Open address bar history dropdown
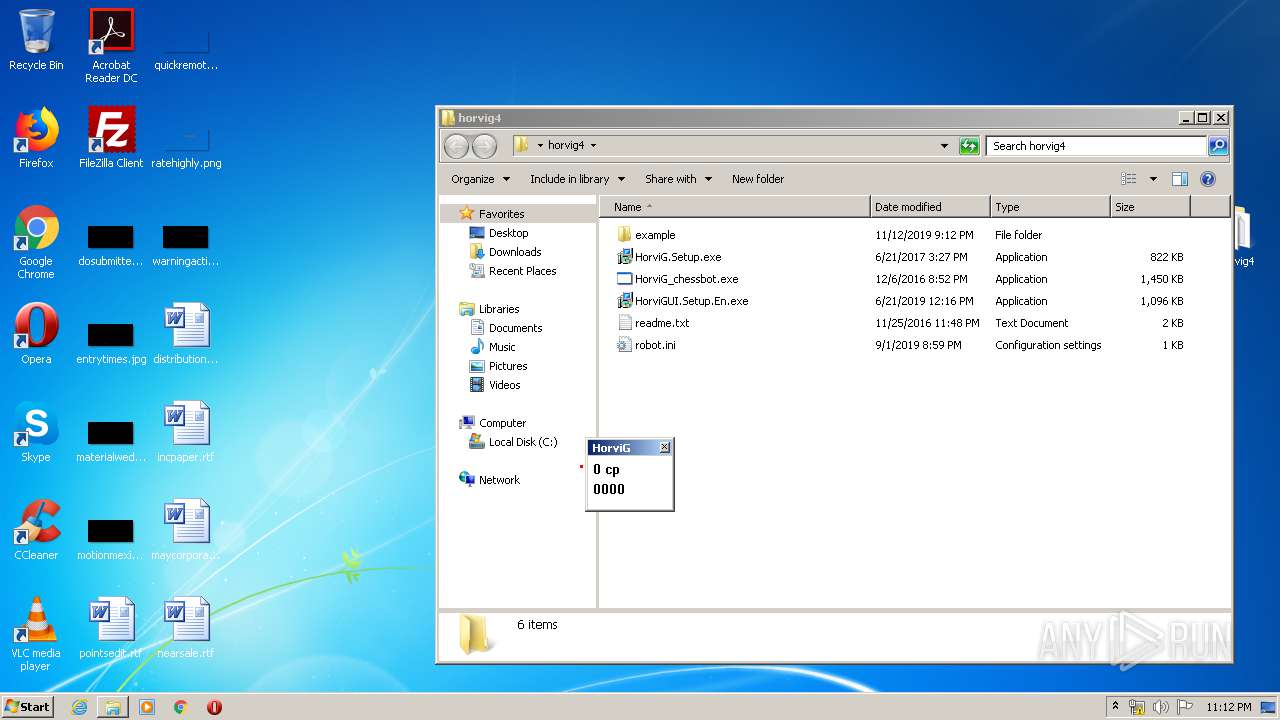 click(x=944, y=146)
